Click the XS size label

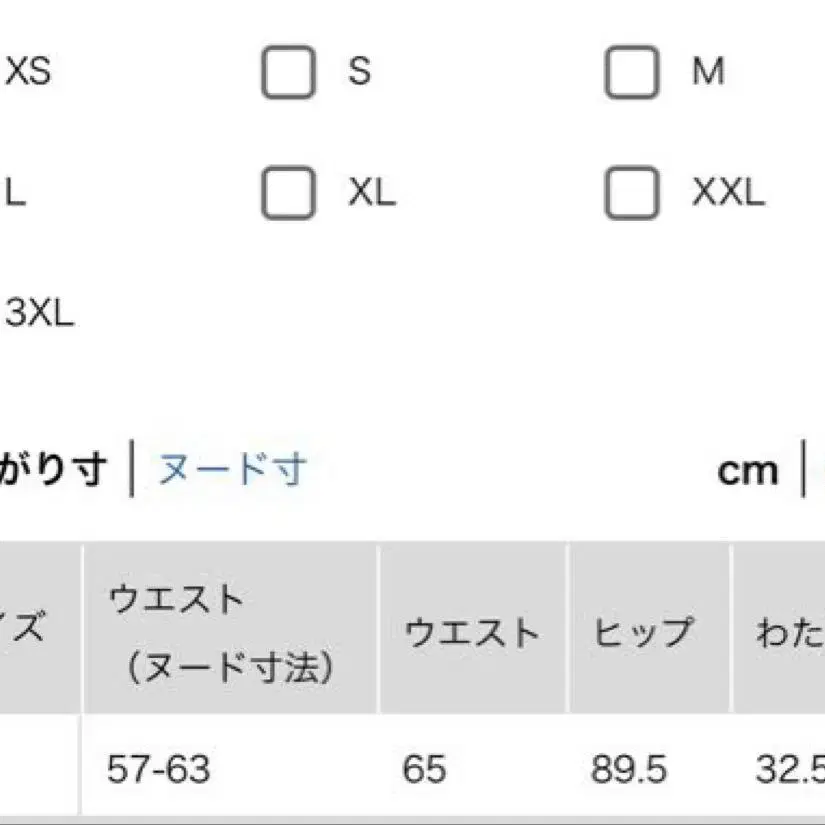28,72
